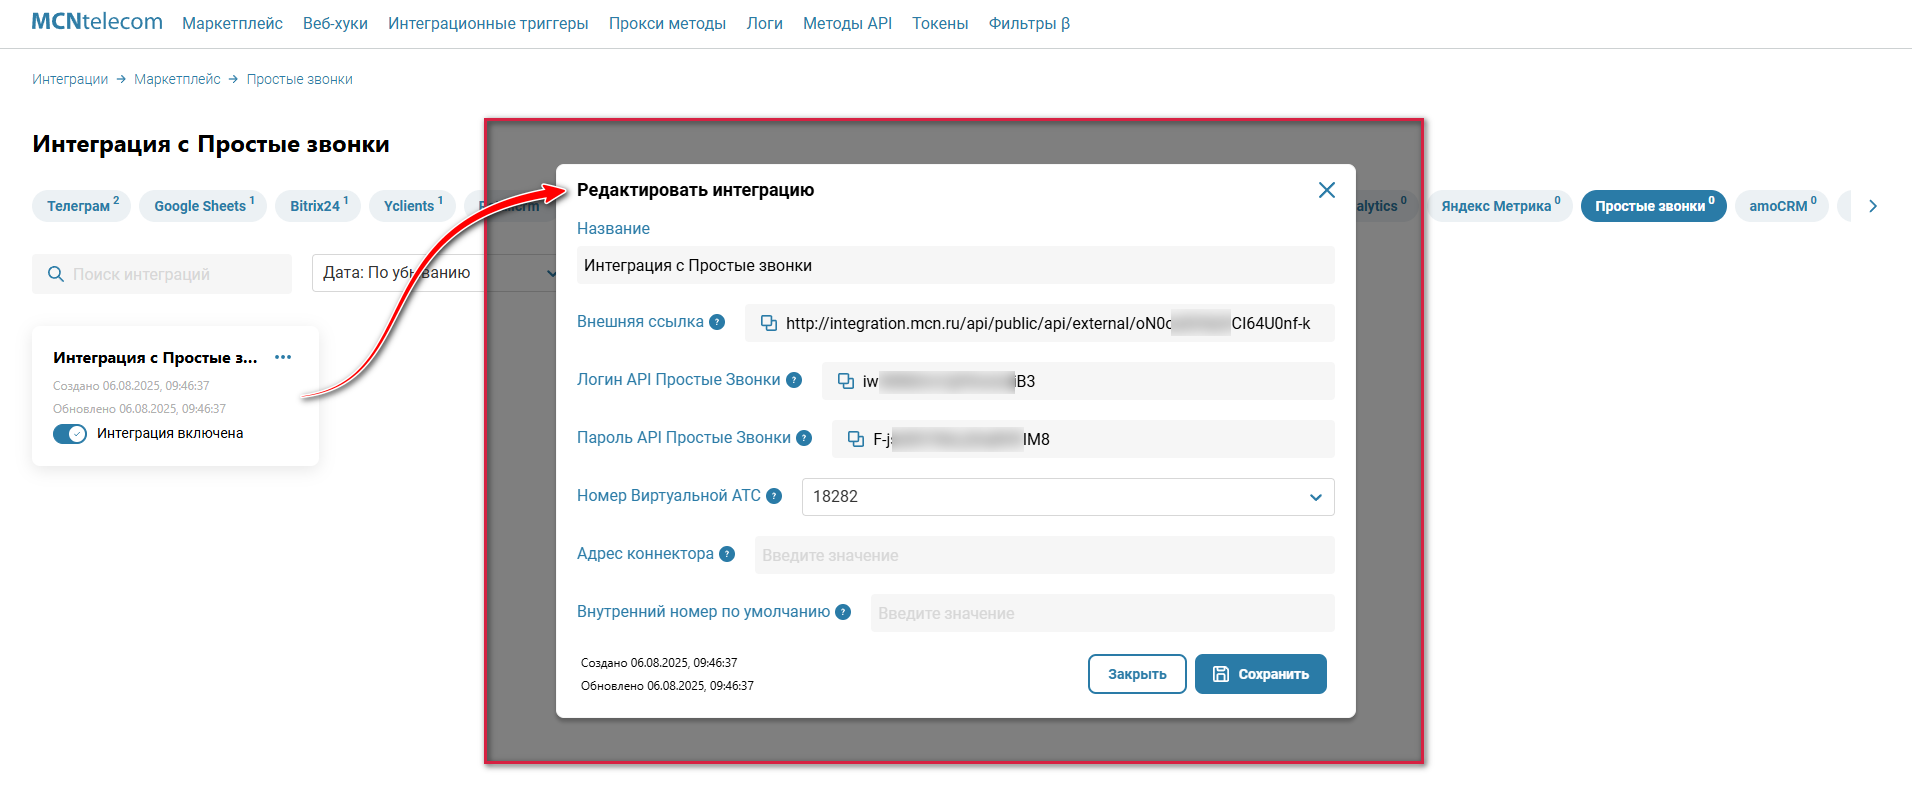1912x795 pixels.
Task: Open Методы API menu item
Action: (847, 23)
